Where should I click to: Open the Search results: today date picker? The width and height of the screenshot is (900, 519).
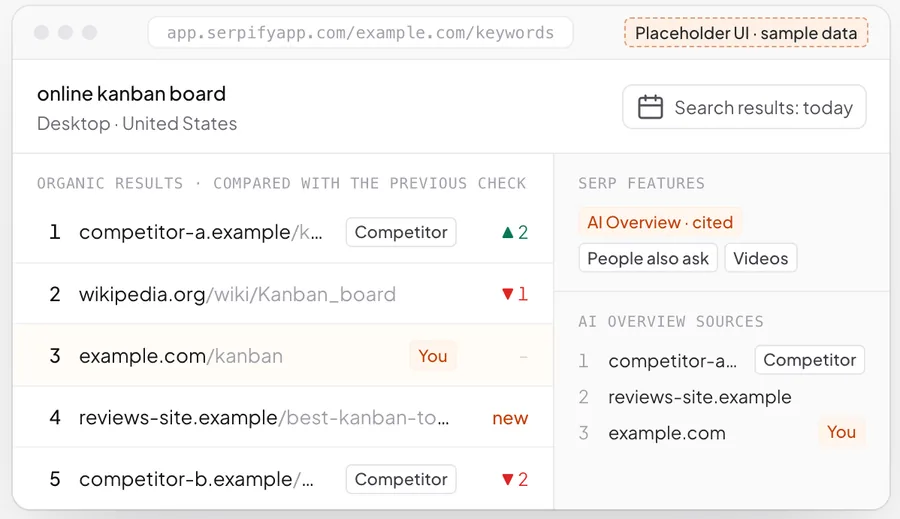(x=744, y=107)
